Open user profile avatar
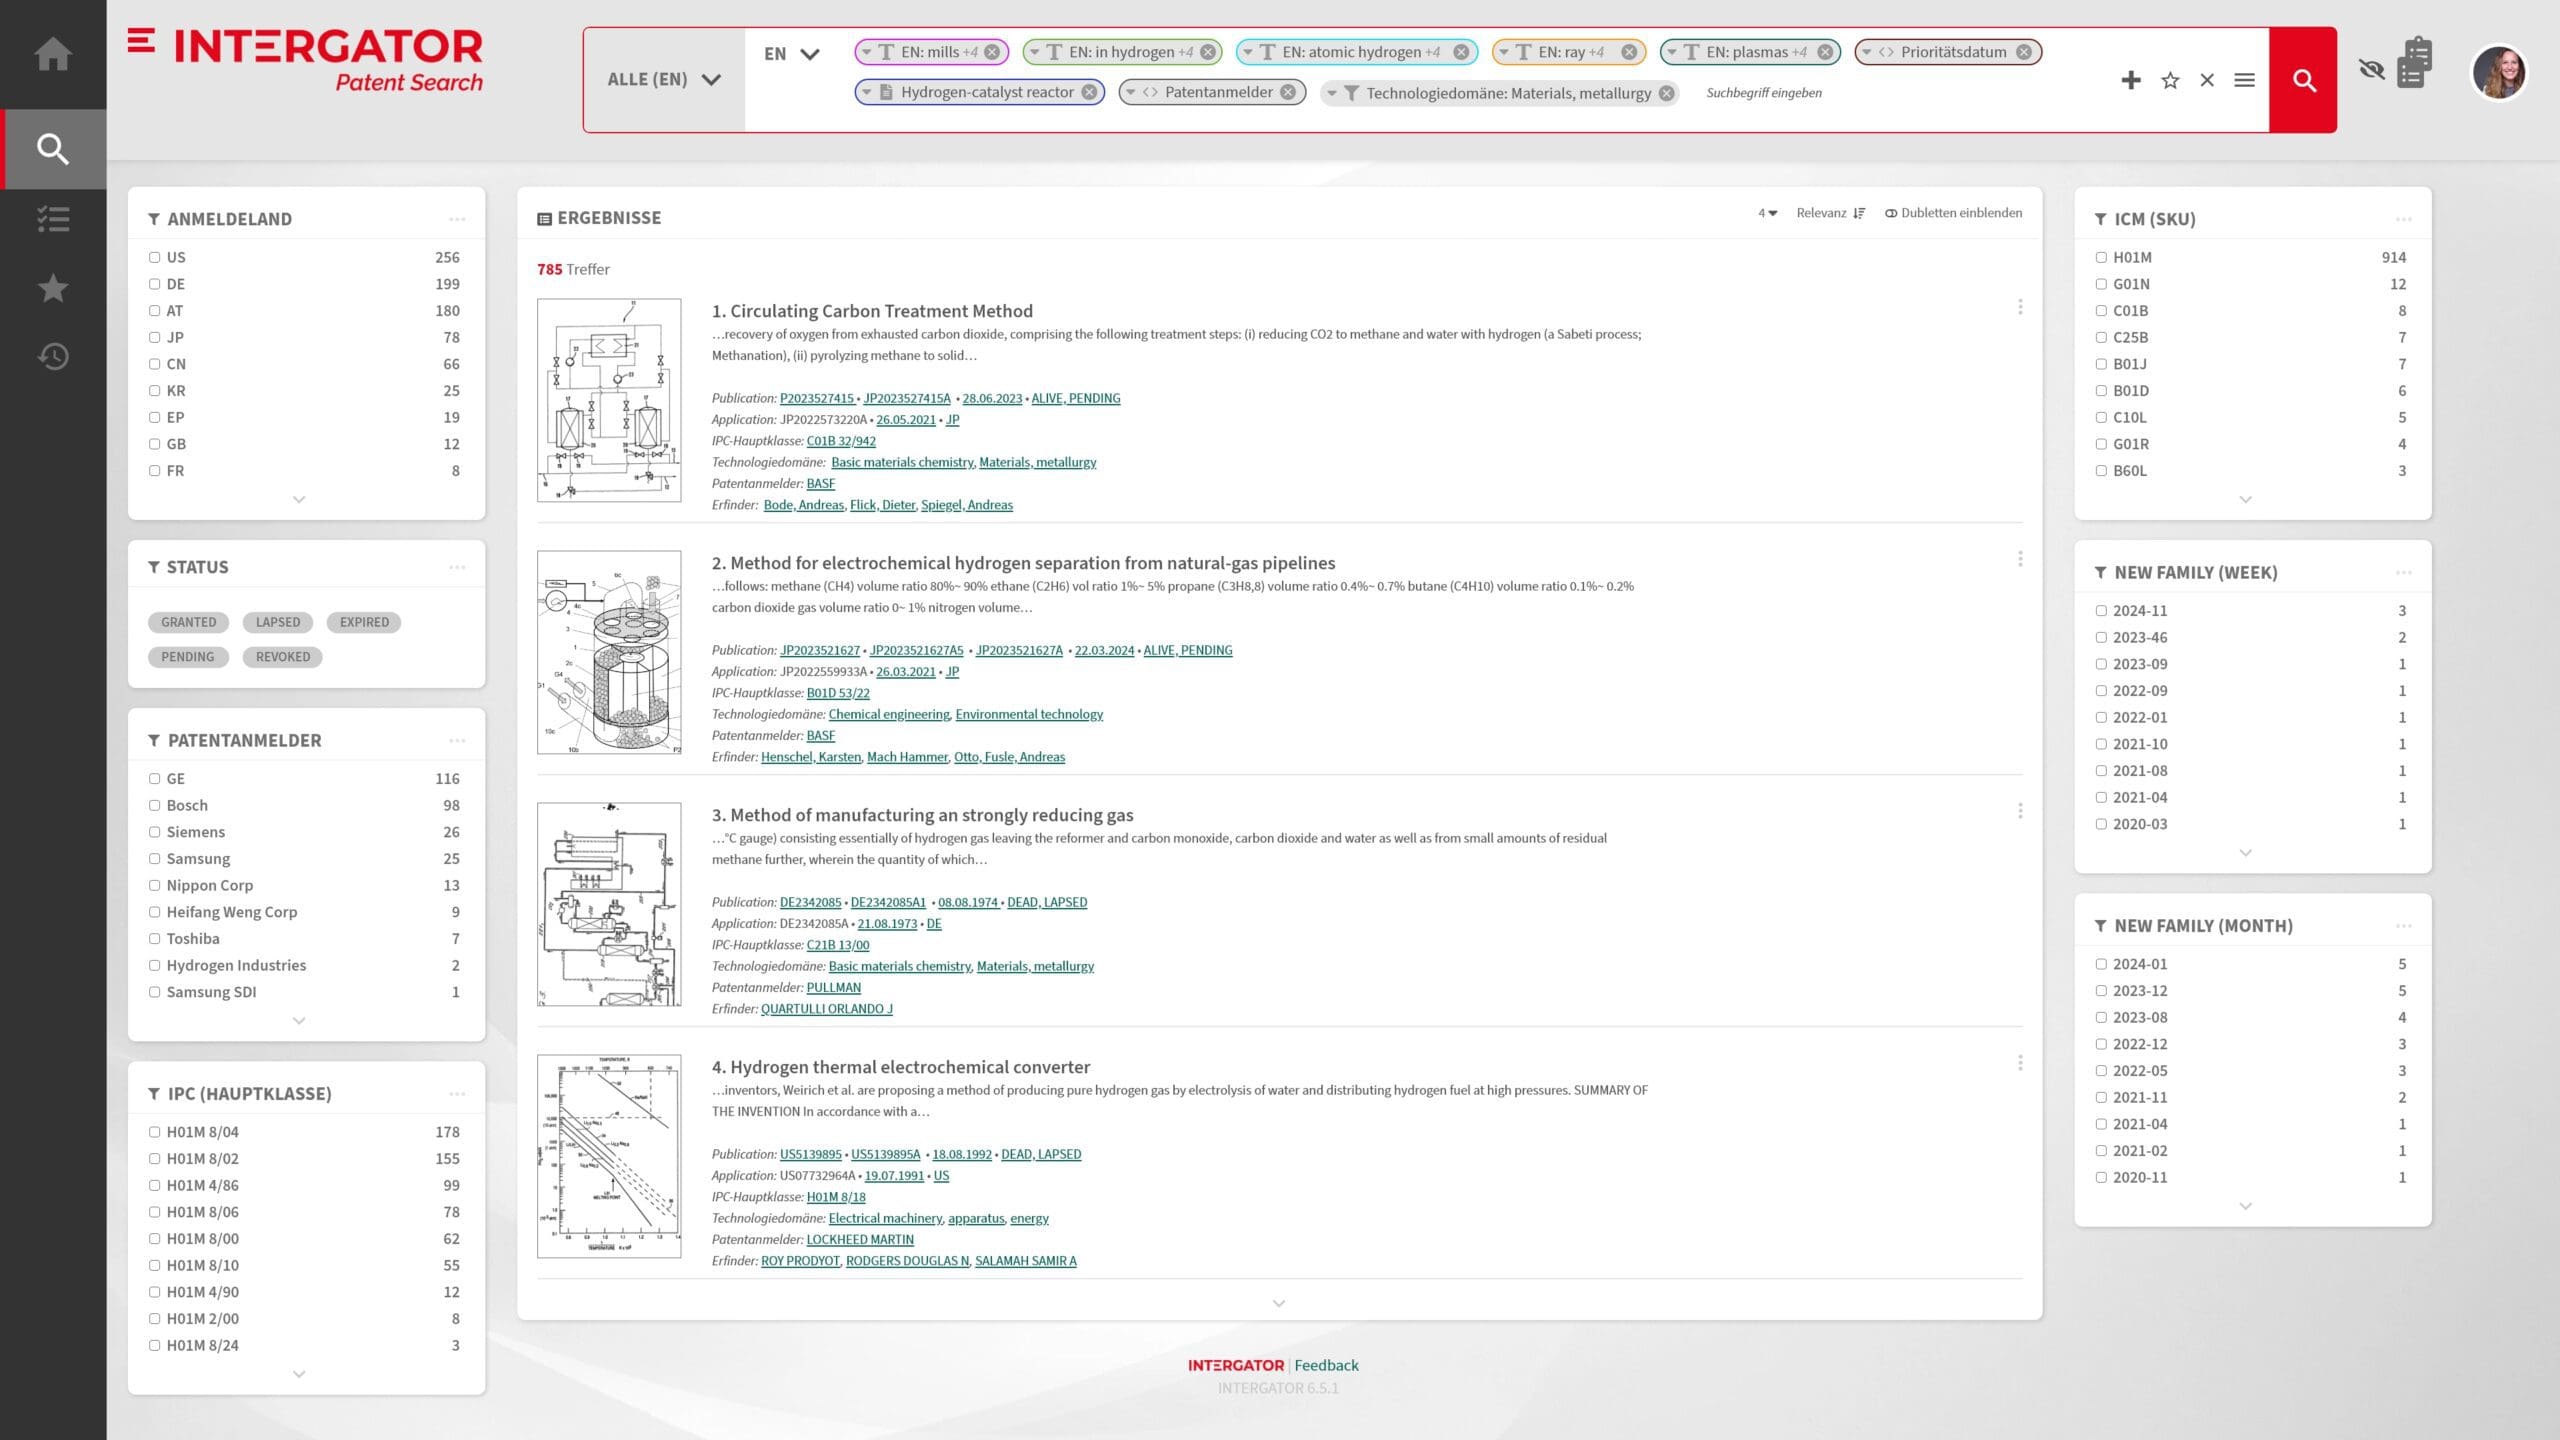The width and height of the screenshot is (2560, 1440). pyautogui.click(x=2499, y=72)
